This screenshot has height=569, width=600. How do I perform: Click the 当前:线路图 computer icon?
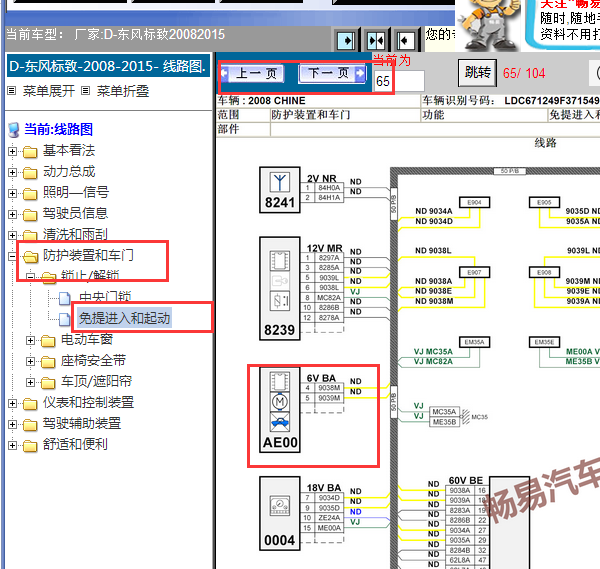14,130
